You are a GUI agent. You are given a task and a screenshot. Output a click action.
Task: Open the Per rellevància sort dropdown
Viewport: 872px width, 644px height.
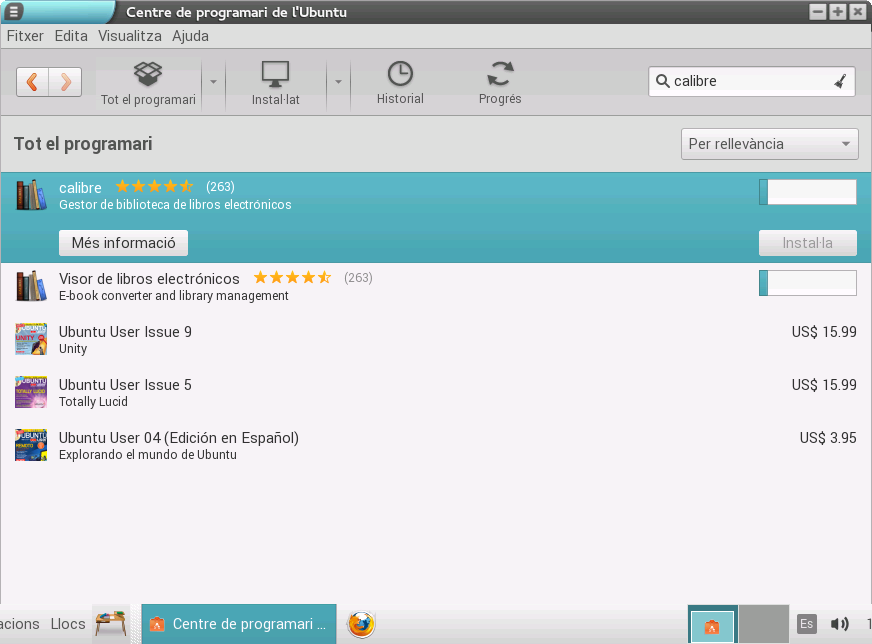pyautogui.click(x=770, y=144)
